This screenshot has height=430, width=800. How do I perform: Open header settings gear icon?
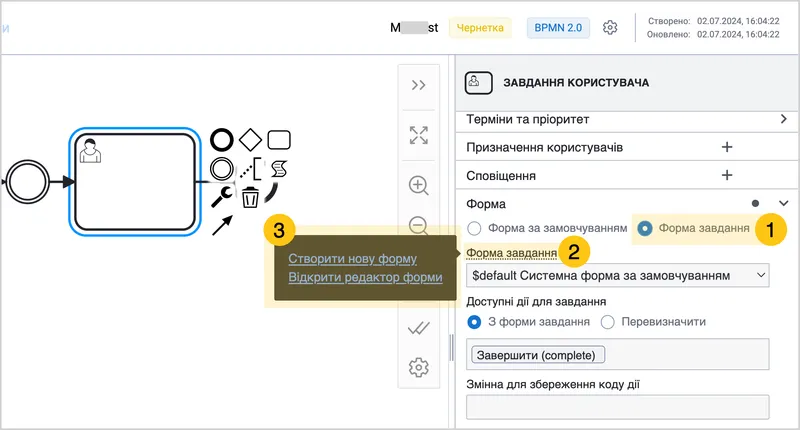click(610, 28)
